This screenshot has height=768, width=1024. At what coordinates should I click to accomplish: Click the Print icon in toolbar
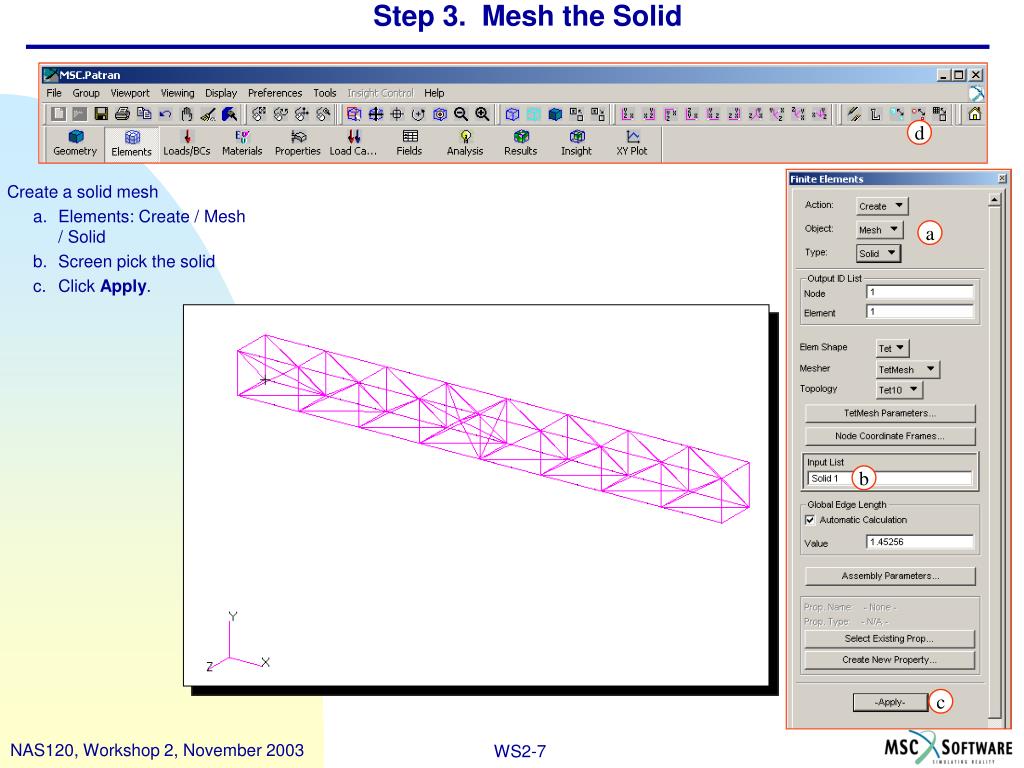tap(122, 114)
